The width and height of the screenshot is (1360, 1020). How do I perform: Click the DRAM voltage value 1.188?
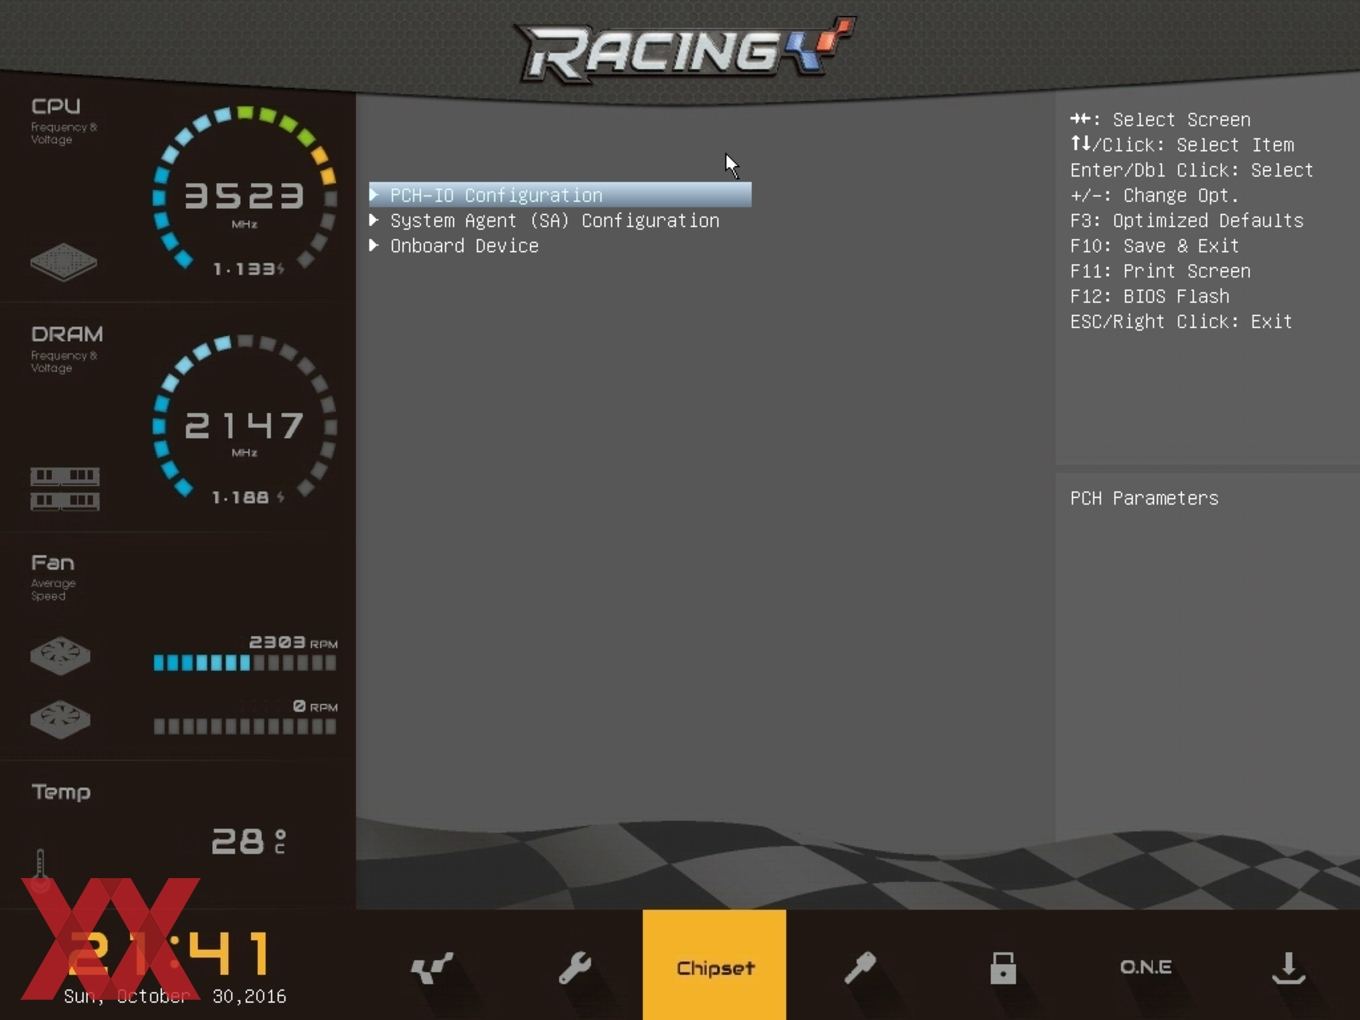pyautogui.click(x=241, y=497)
